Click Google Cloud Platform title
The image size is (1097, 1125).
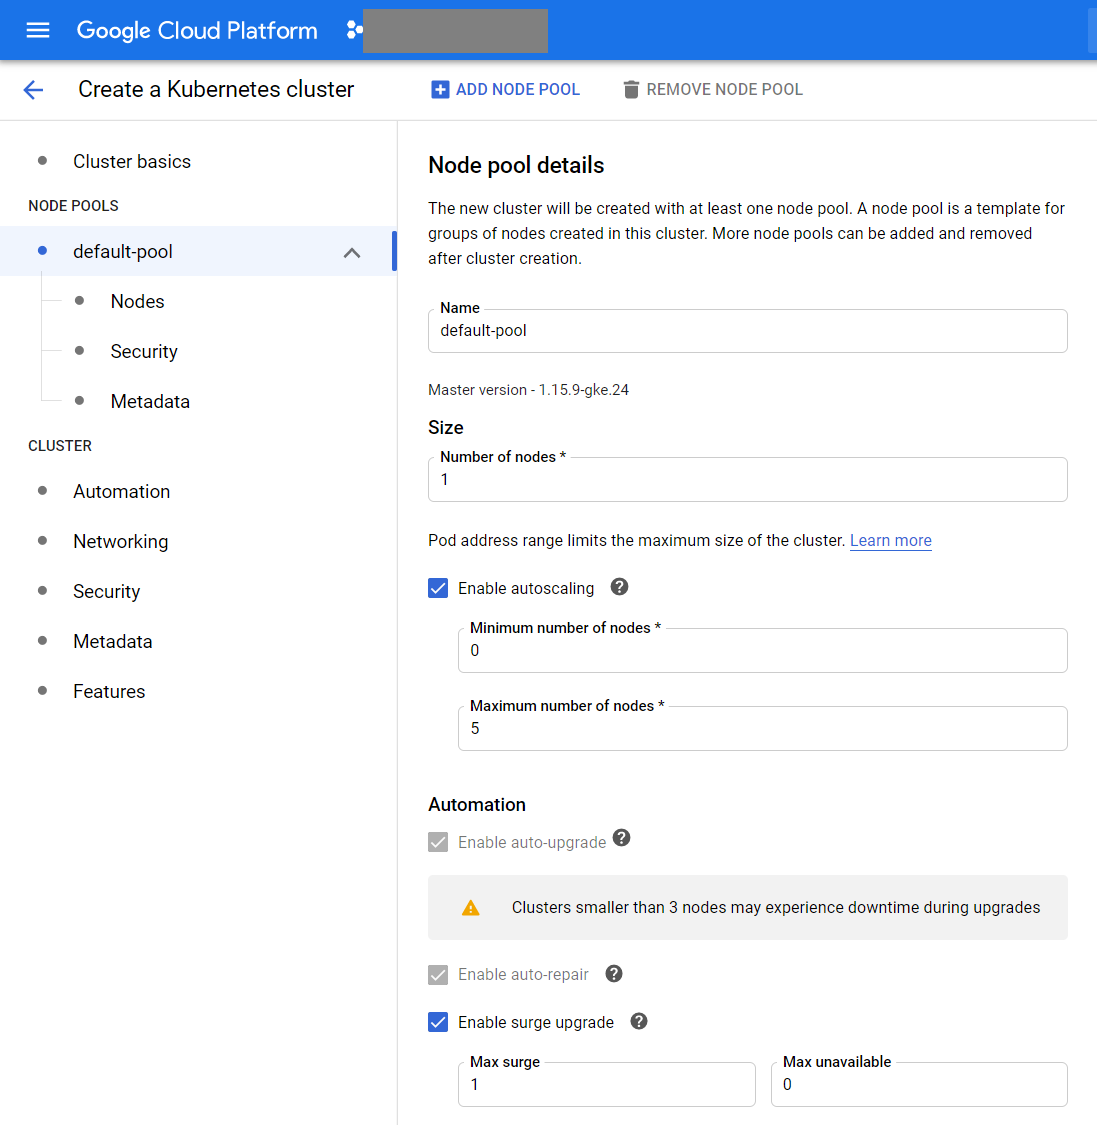coord(197,30)
